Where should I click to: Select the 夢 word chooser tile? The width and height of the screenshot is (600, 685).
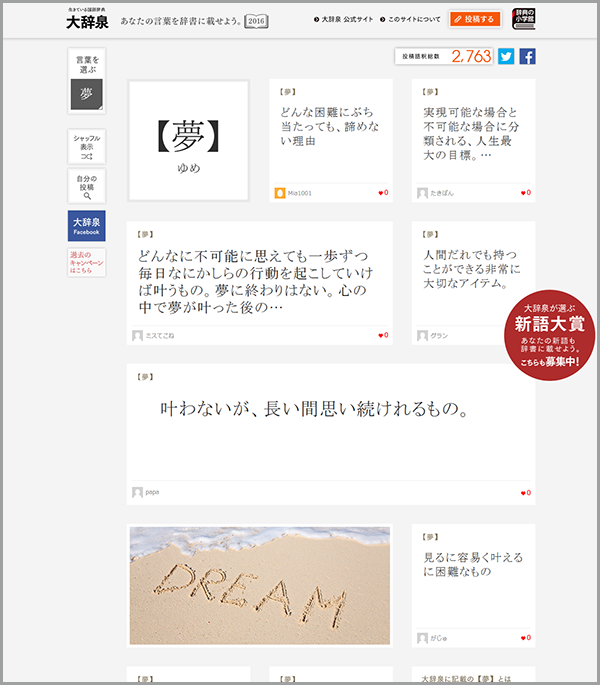87,94
